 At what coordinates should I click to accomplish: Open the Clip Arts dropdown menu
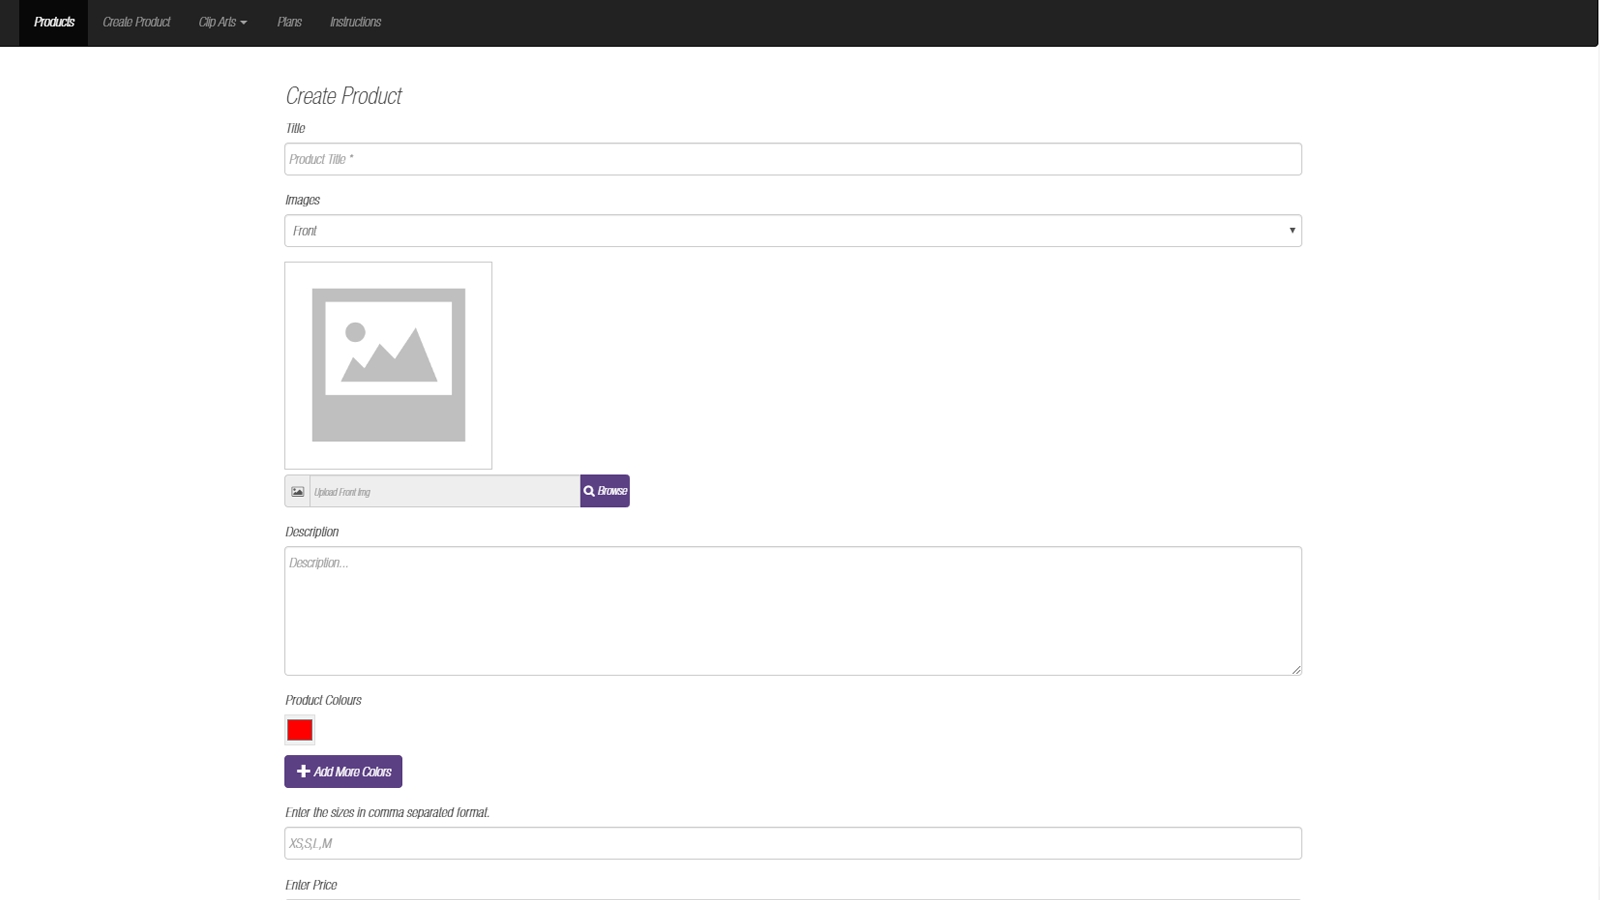(222, 22)
